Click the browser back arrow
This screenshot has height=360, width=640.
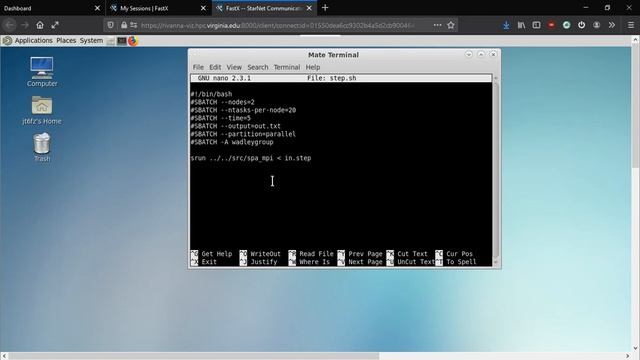10,25
